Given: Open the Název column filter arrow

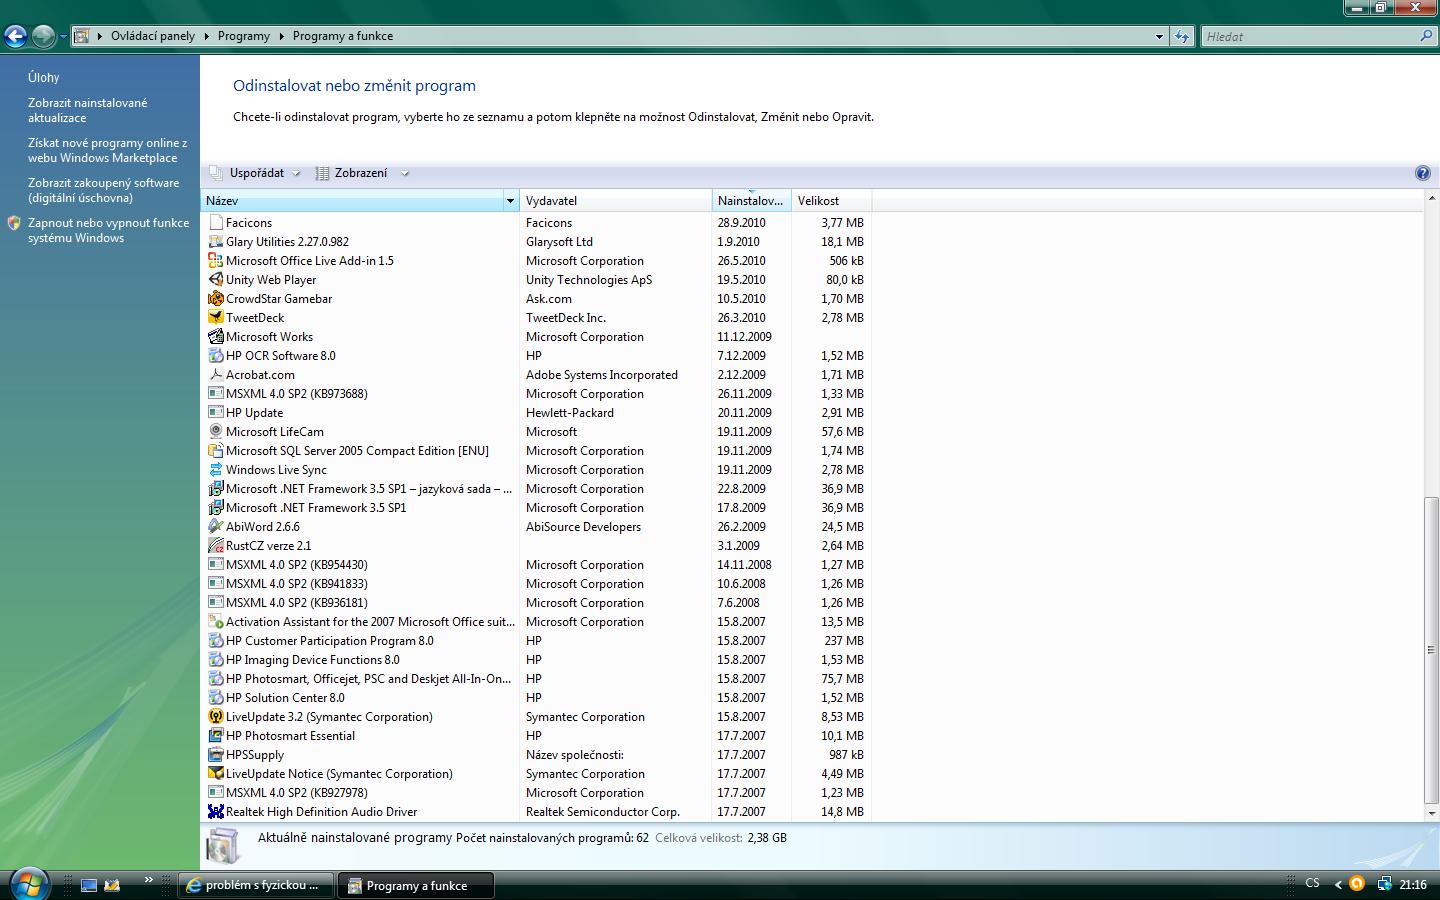Looking at the screenshot, I should click(x=510, y=201).
